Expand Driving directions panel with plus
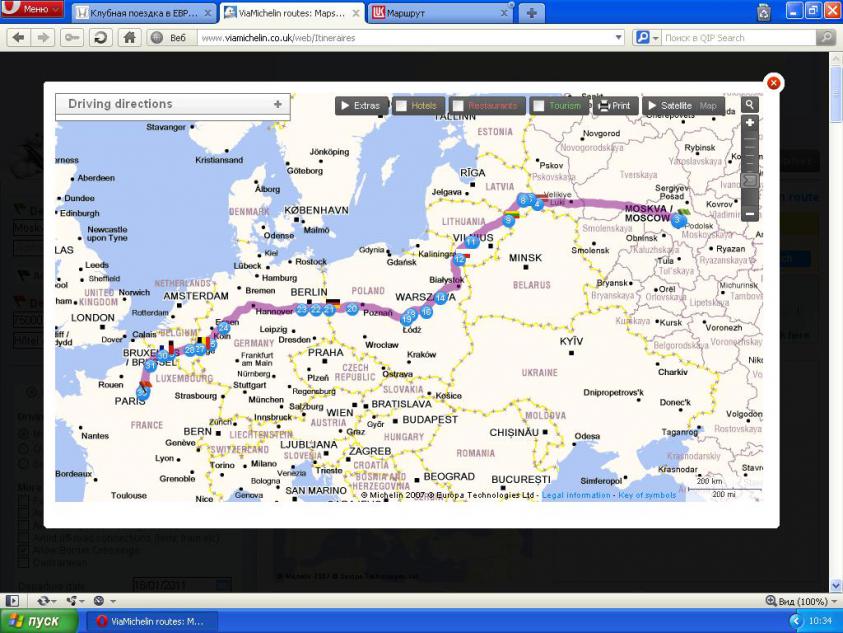Viewport: 843px width, 633px height. (277, 104)
